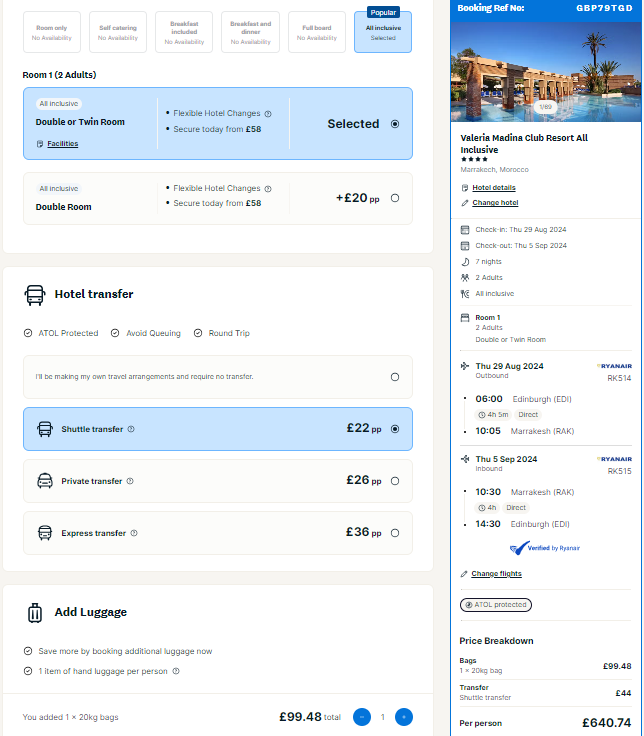Click the Hotel details document icon
Image resolution: width=644 pixels, height=736 pixels.
tap(465, 188)
